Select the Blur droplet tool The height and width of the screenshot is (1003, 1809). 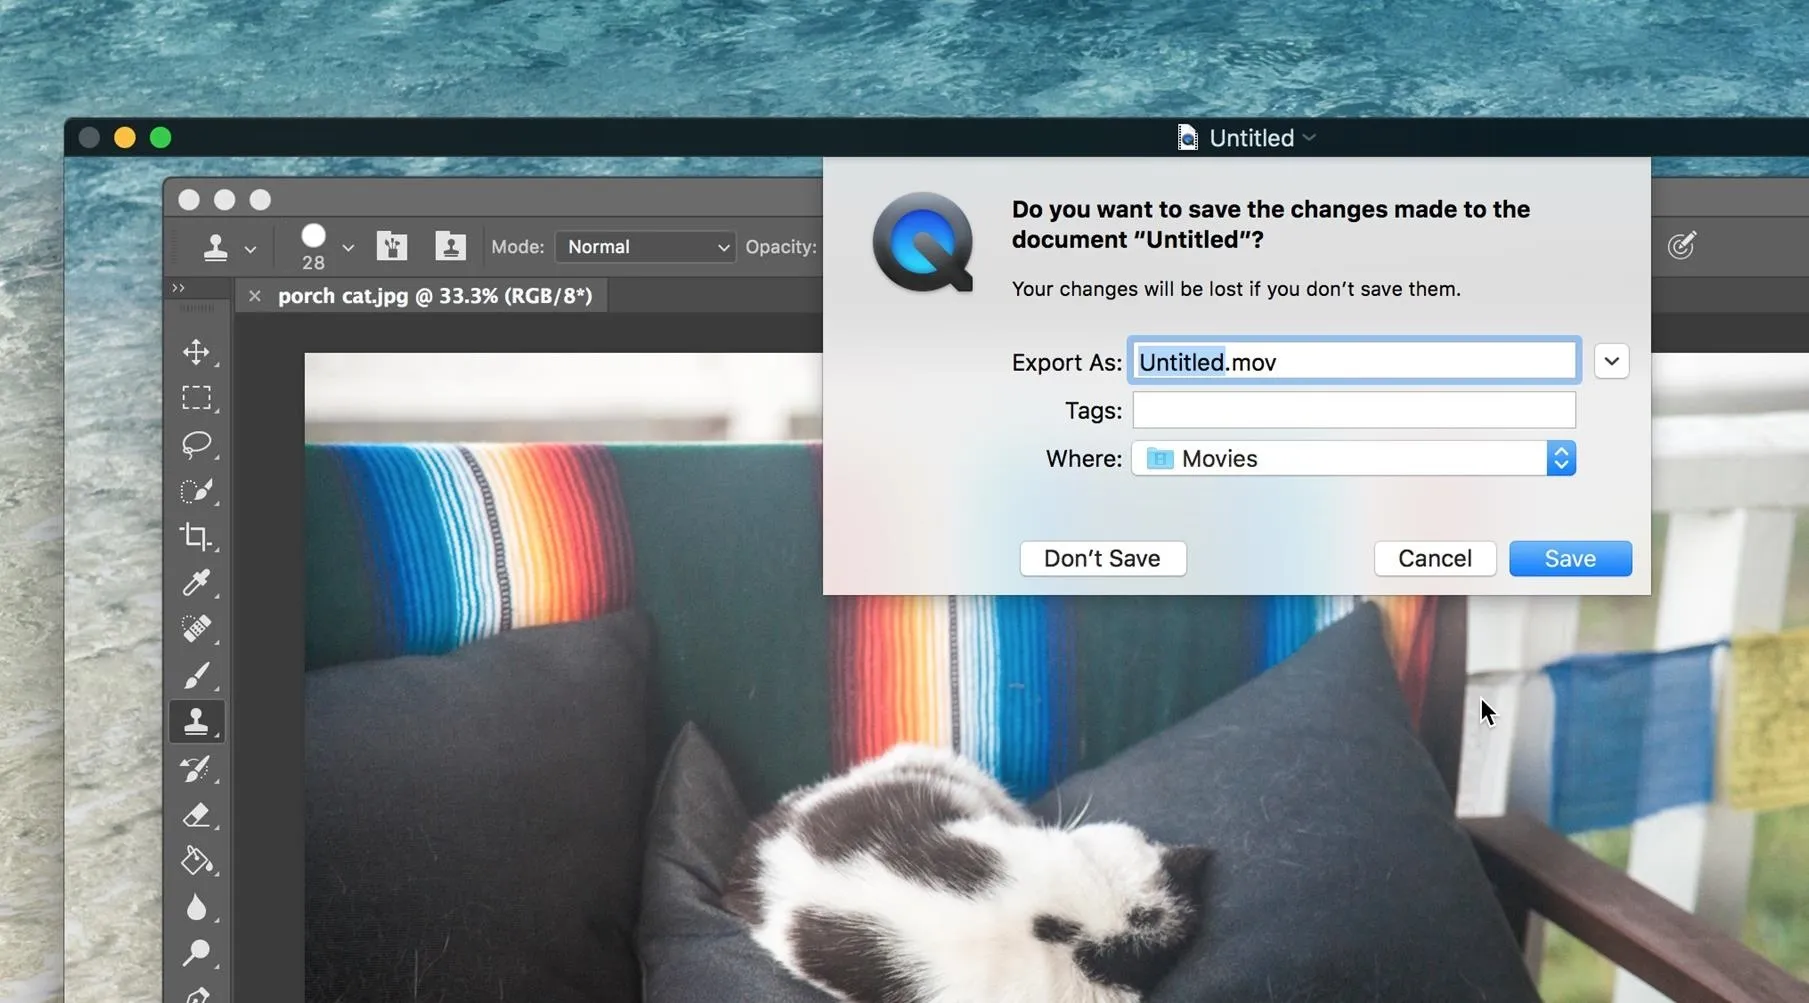(196, 907)
